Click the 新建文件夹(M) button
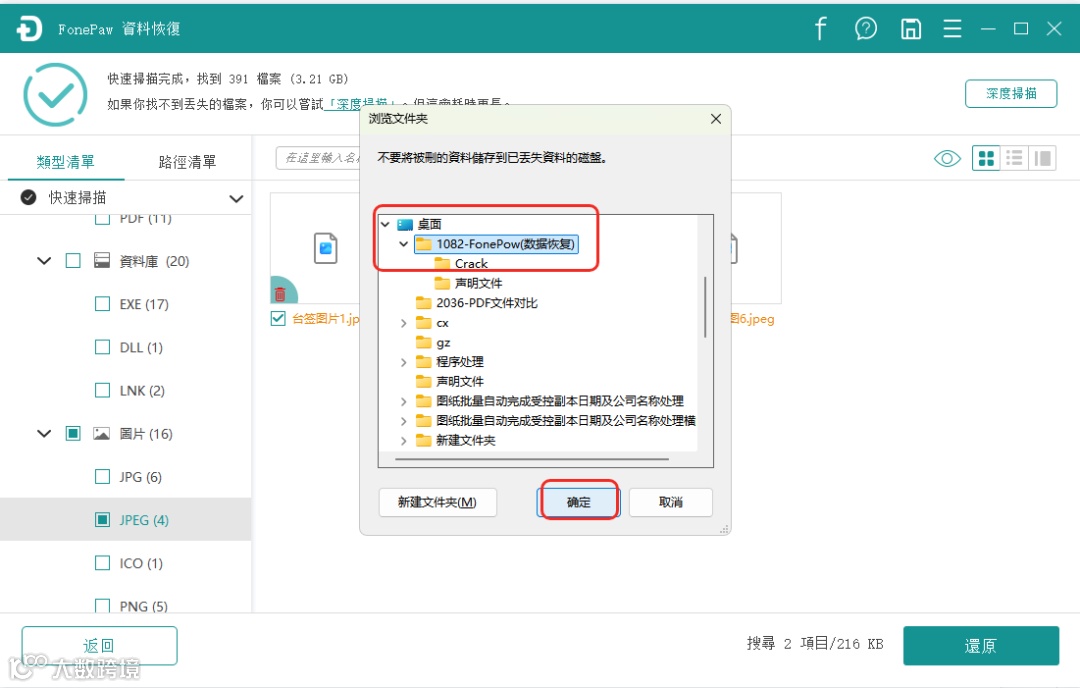Viewport: 1080px width, 688px height. [437, 502]
